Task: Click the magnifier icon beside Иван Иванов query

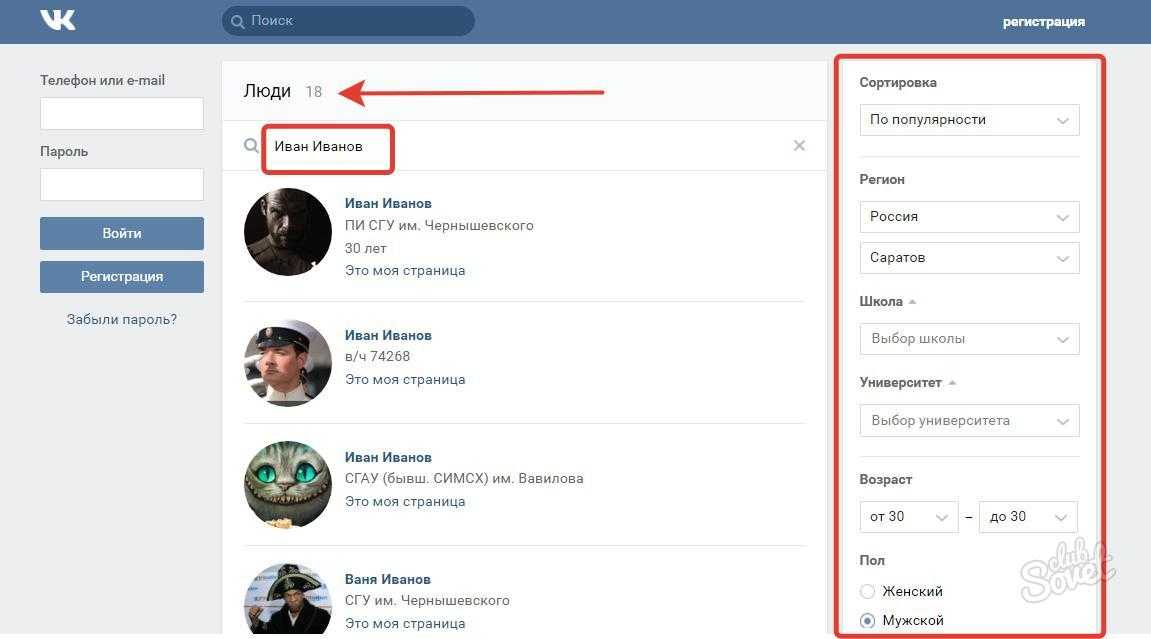Action: coord(251,146)
